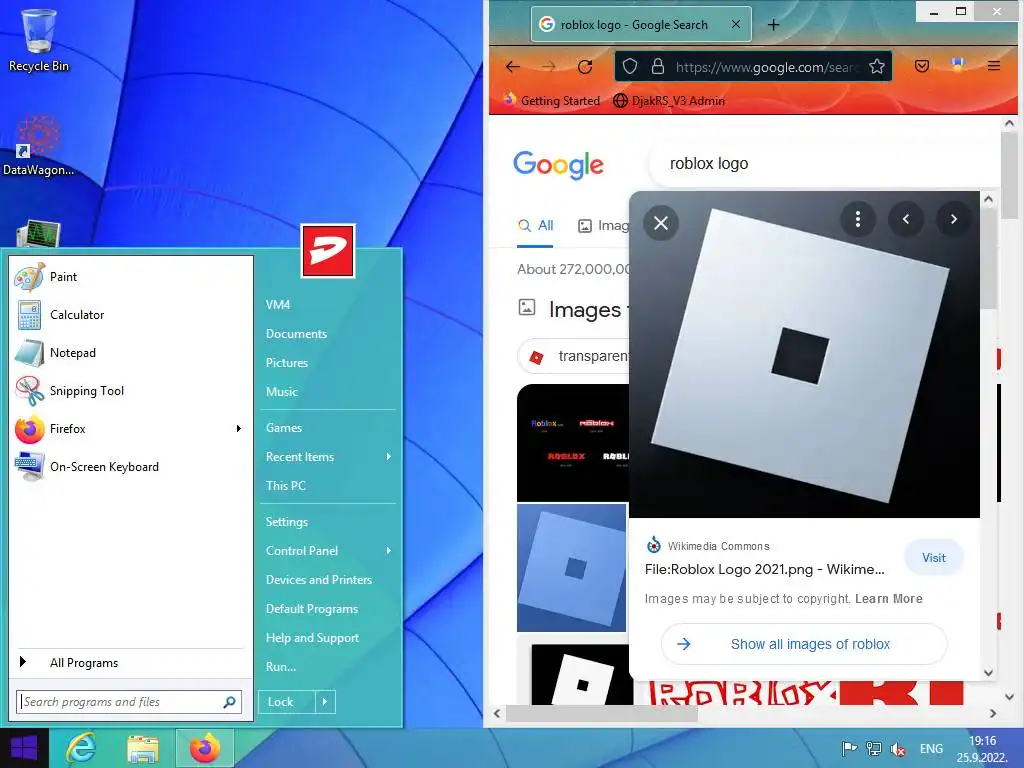Click the tracking protection shield icon

[x=630, y=67]
